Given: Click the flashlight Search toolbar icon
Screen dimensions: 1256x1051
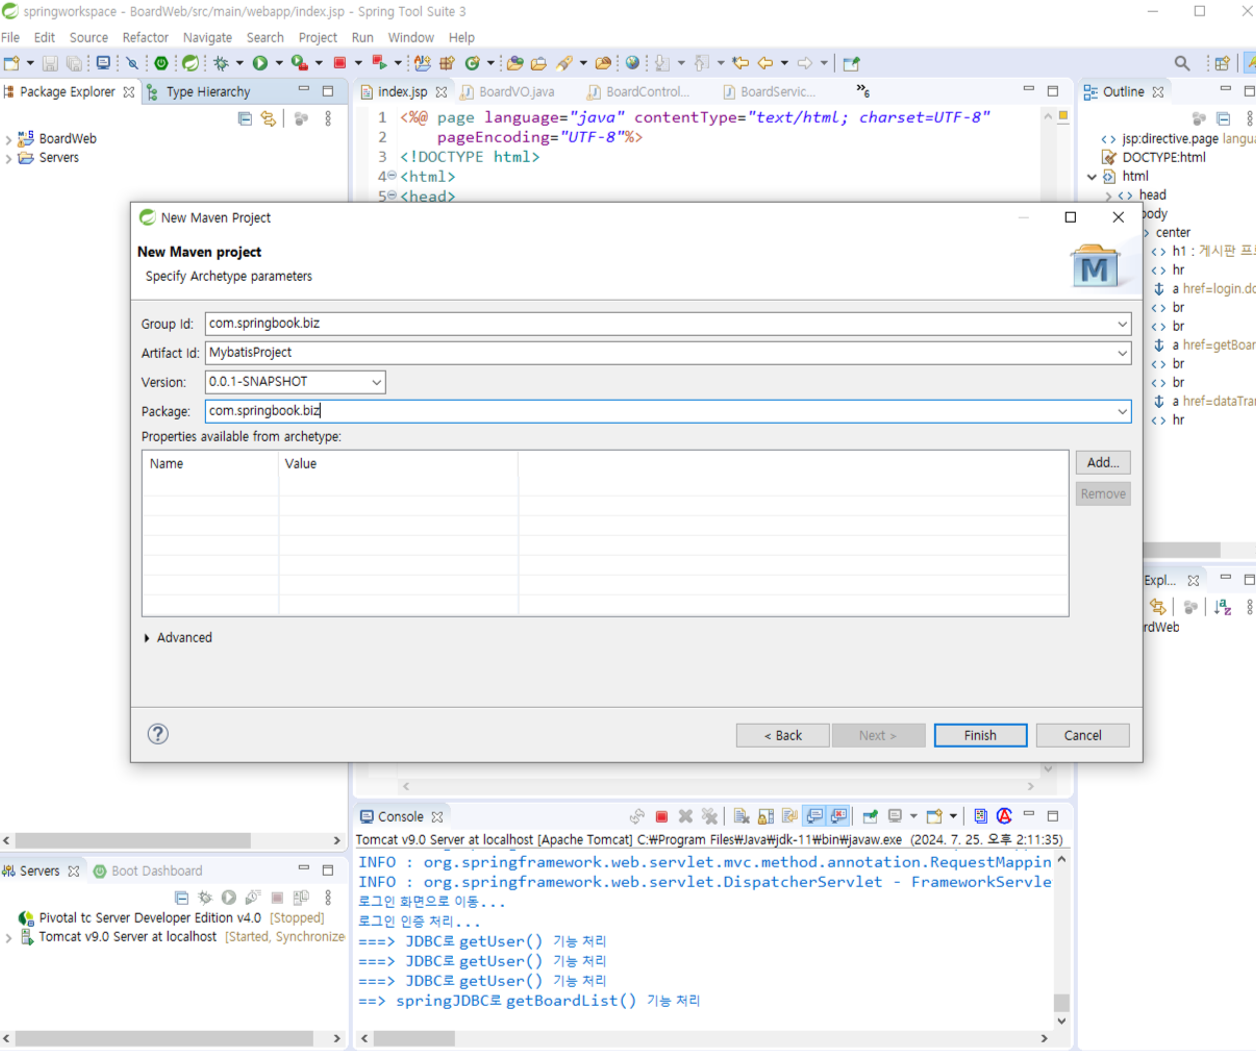Looking at the screenshot, I should tap(565, 63).
